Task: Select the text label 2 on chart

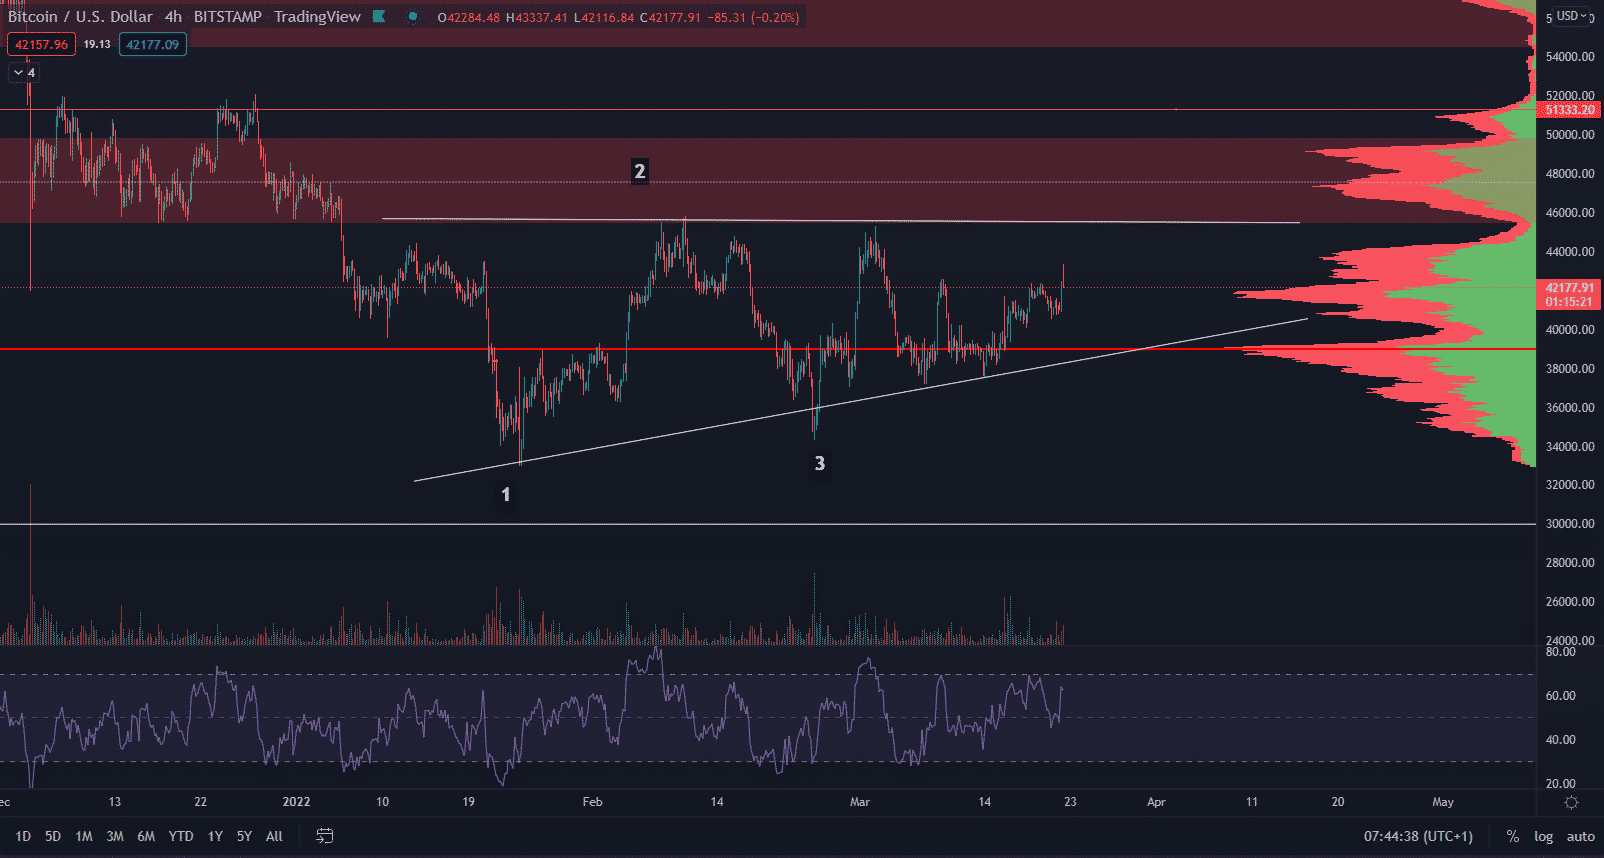Action: coord(640,171)
